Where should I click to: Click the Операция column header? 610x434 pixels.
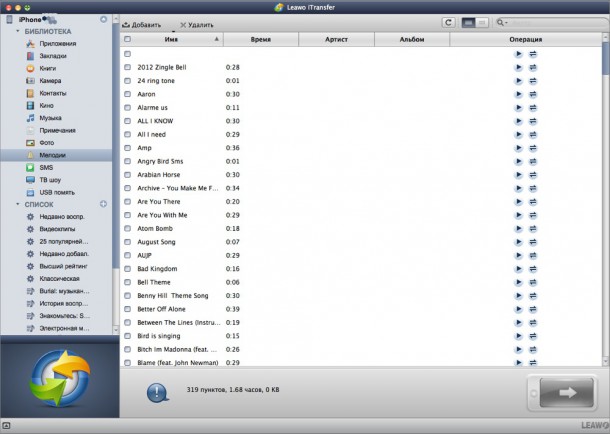(x=526, y=39)
